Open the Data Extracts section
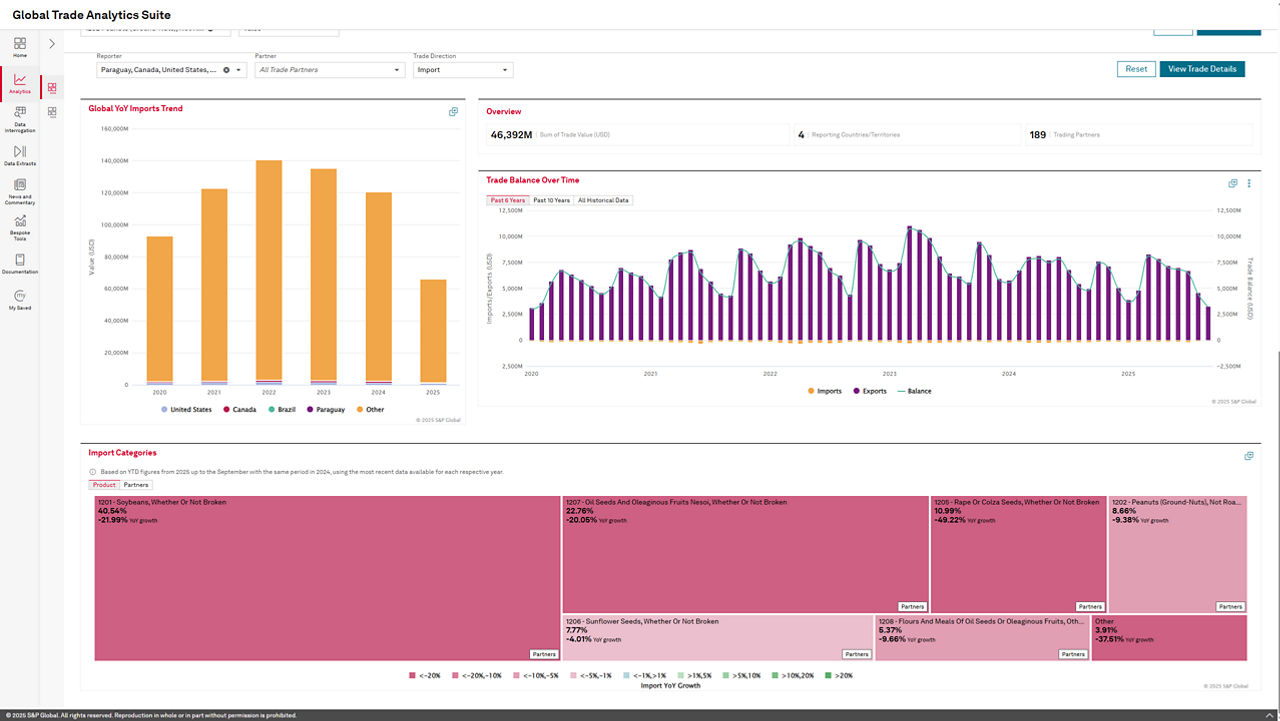1280x721 pixels. point(20,154)
